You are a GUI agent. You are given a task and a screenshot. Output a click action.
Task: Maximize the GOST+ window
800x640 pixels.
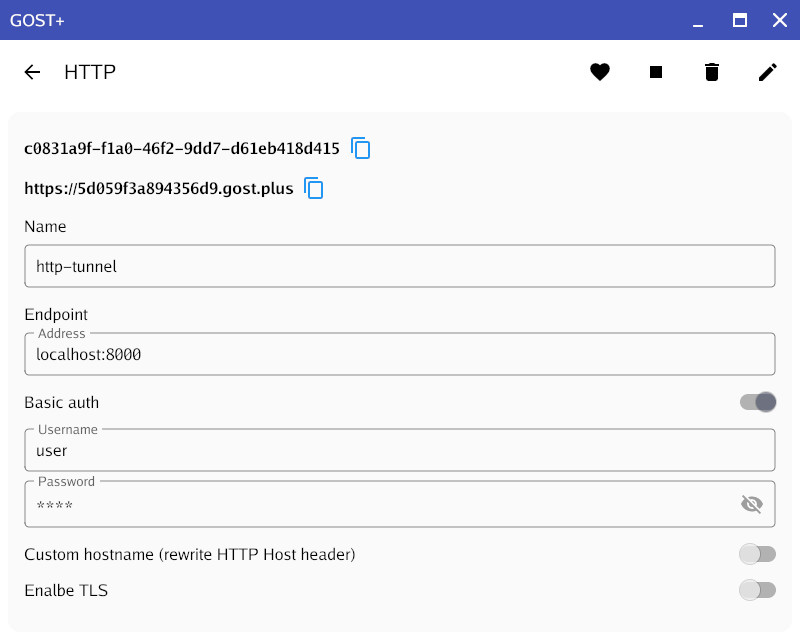point(740,20)
